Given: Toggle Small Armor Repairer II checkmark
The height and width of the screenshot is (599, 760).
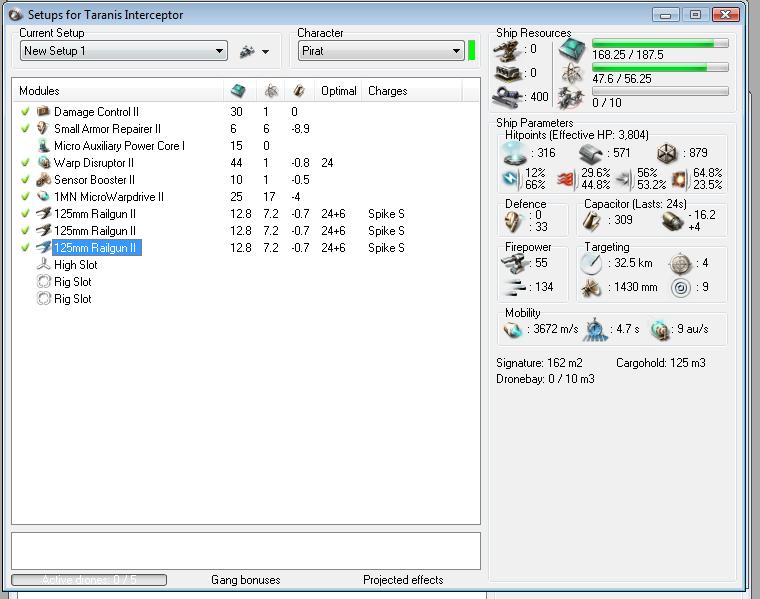Looking at the screenshot, I should pyautogui.click(x=25, y=128).
